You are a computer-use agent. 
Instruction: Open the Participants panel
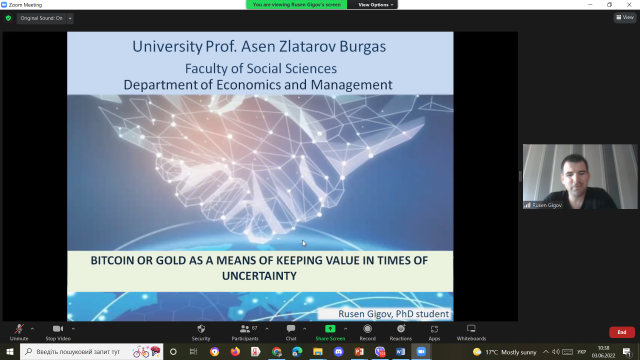click(x=245, y=333)
